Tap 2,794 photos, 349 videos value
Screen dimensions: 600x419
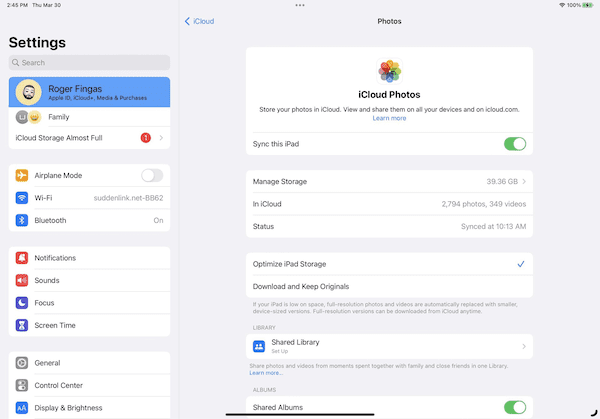click(484, 204)
